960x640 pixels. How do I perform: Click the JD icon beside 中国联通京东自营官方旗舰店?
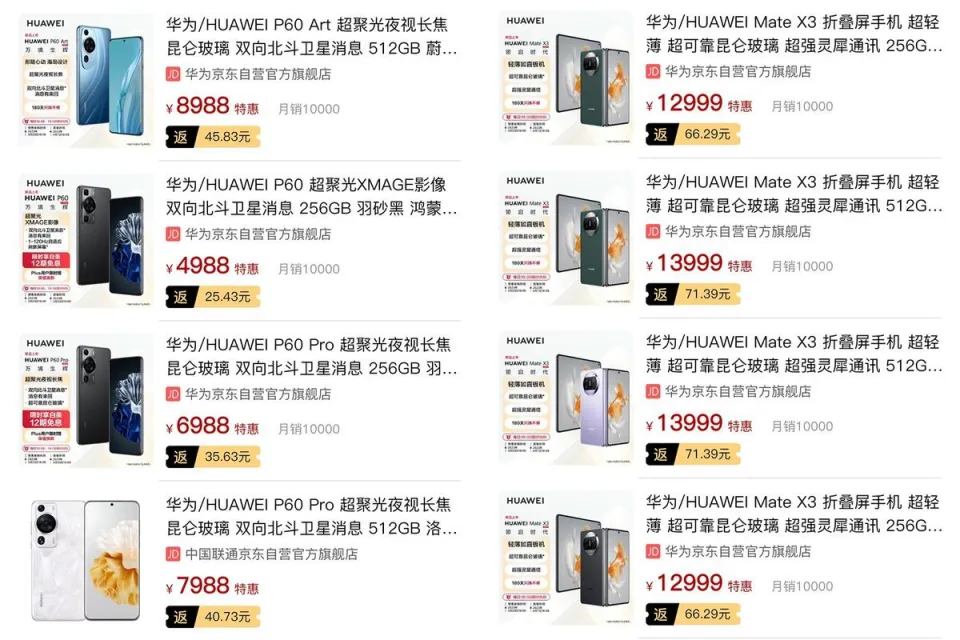click(173, 554)
